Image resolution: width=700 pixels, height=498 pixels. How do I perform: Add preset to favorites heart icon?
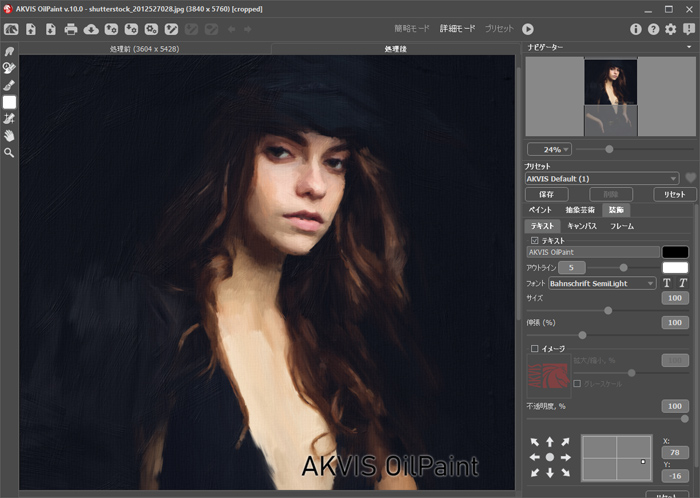click(690, 178)
